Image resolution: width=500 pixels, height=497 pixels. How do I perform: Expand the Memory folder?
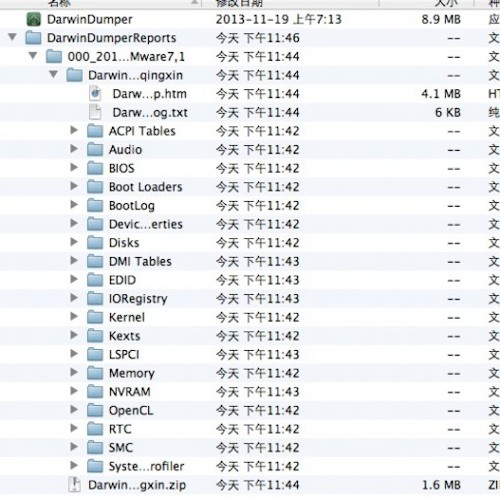click(x=74, y=372)
